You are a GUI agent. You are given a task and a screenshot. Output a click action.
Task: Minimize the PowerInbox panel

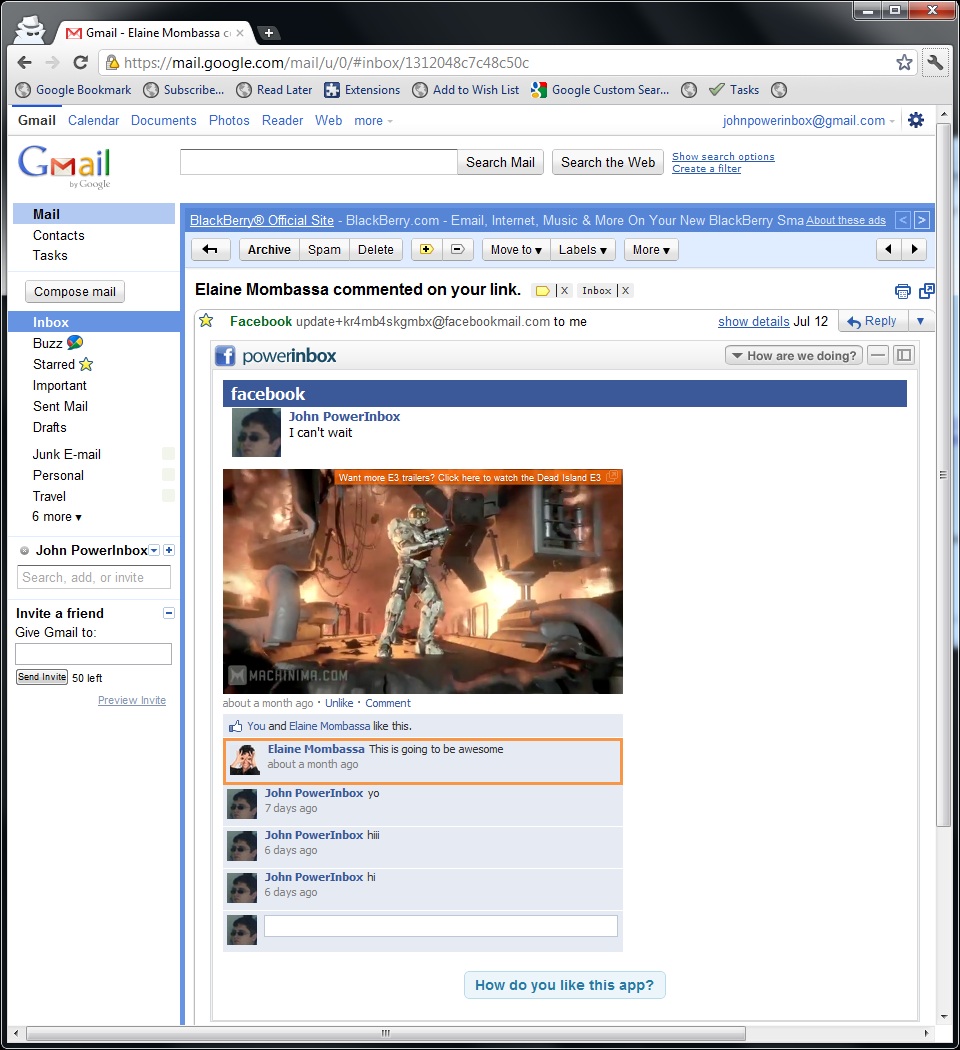[x=877, y=355]
